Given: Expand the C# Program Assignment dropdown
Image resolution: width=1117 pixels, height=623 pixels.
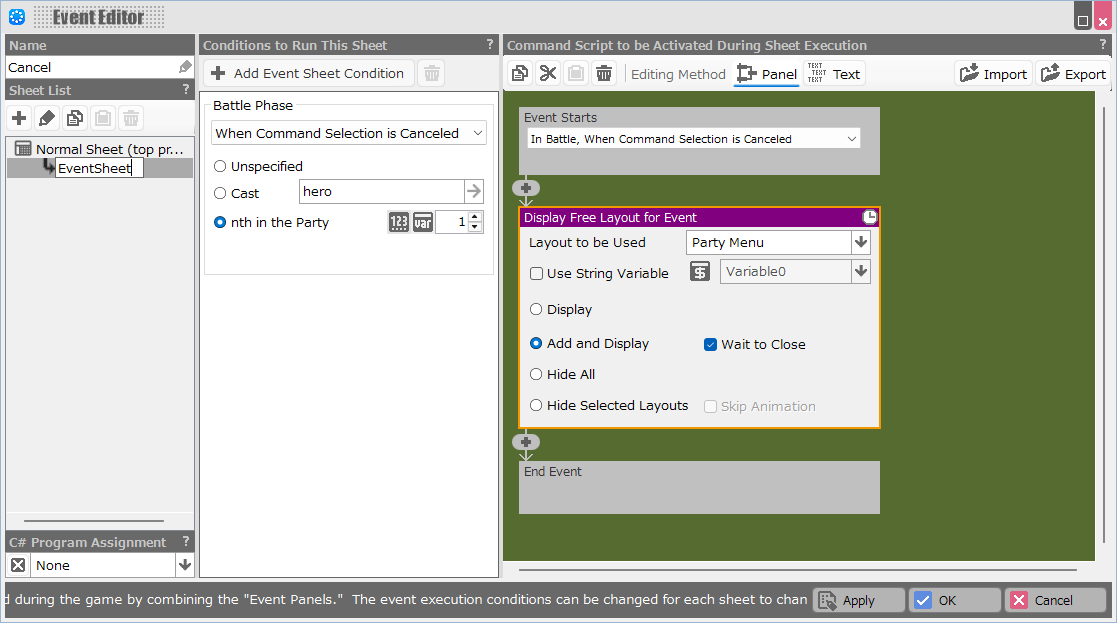Looking at the screenshot, I should click(x=184, y=565).
